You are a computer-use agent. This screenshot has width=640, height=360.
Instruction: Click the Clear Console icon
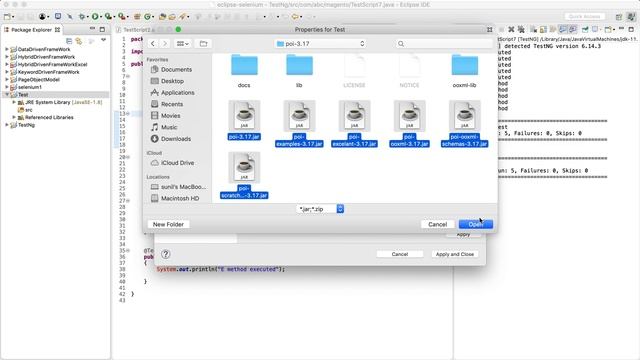tap(533, 29)
